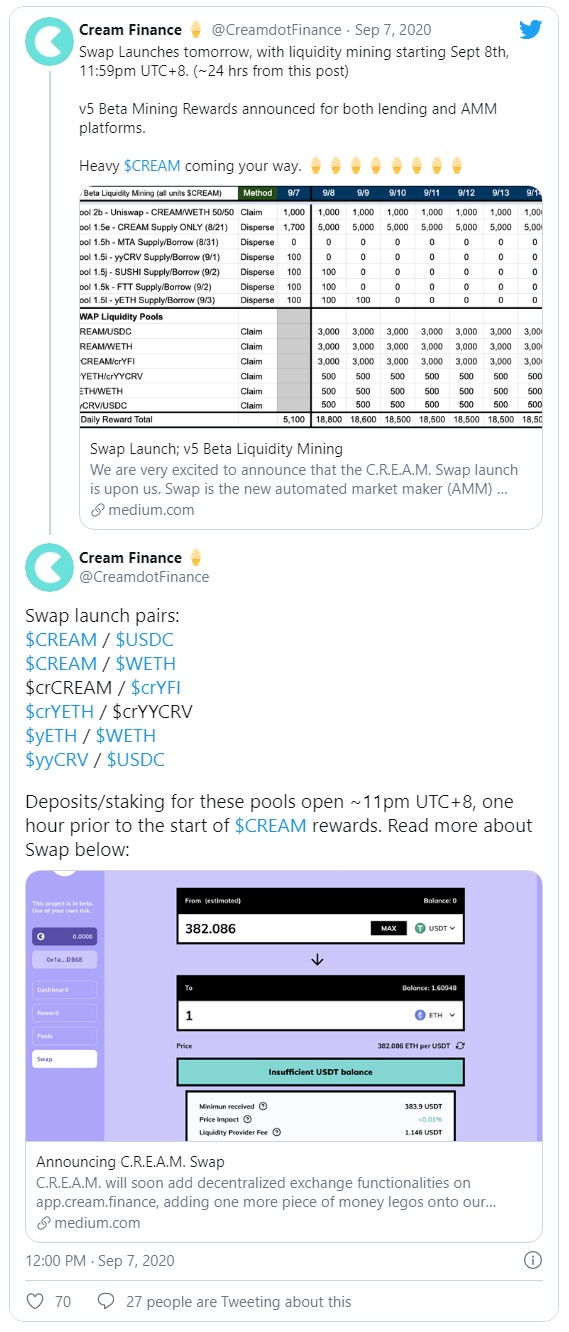The height and width of the screenshot is (1332, 569).
Task: Click the 27 people are Tweeting link
Action: 239,1301
